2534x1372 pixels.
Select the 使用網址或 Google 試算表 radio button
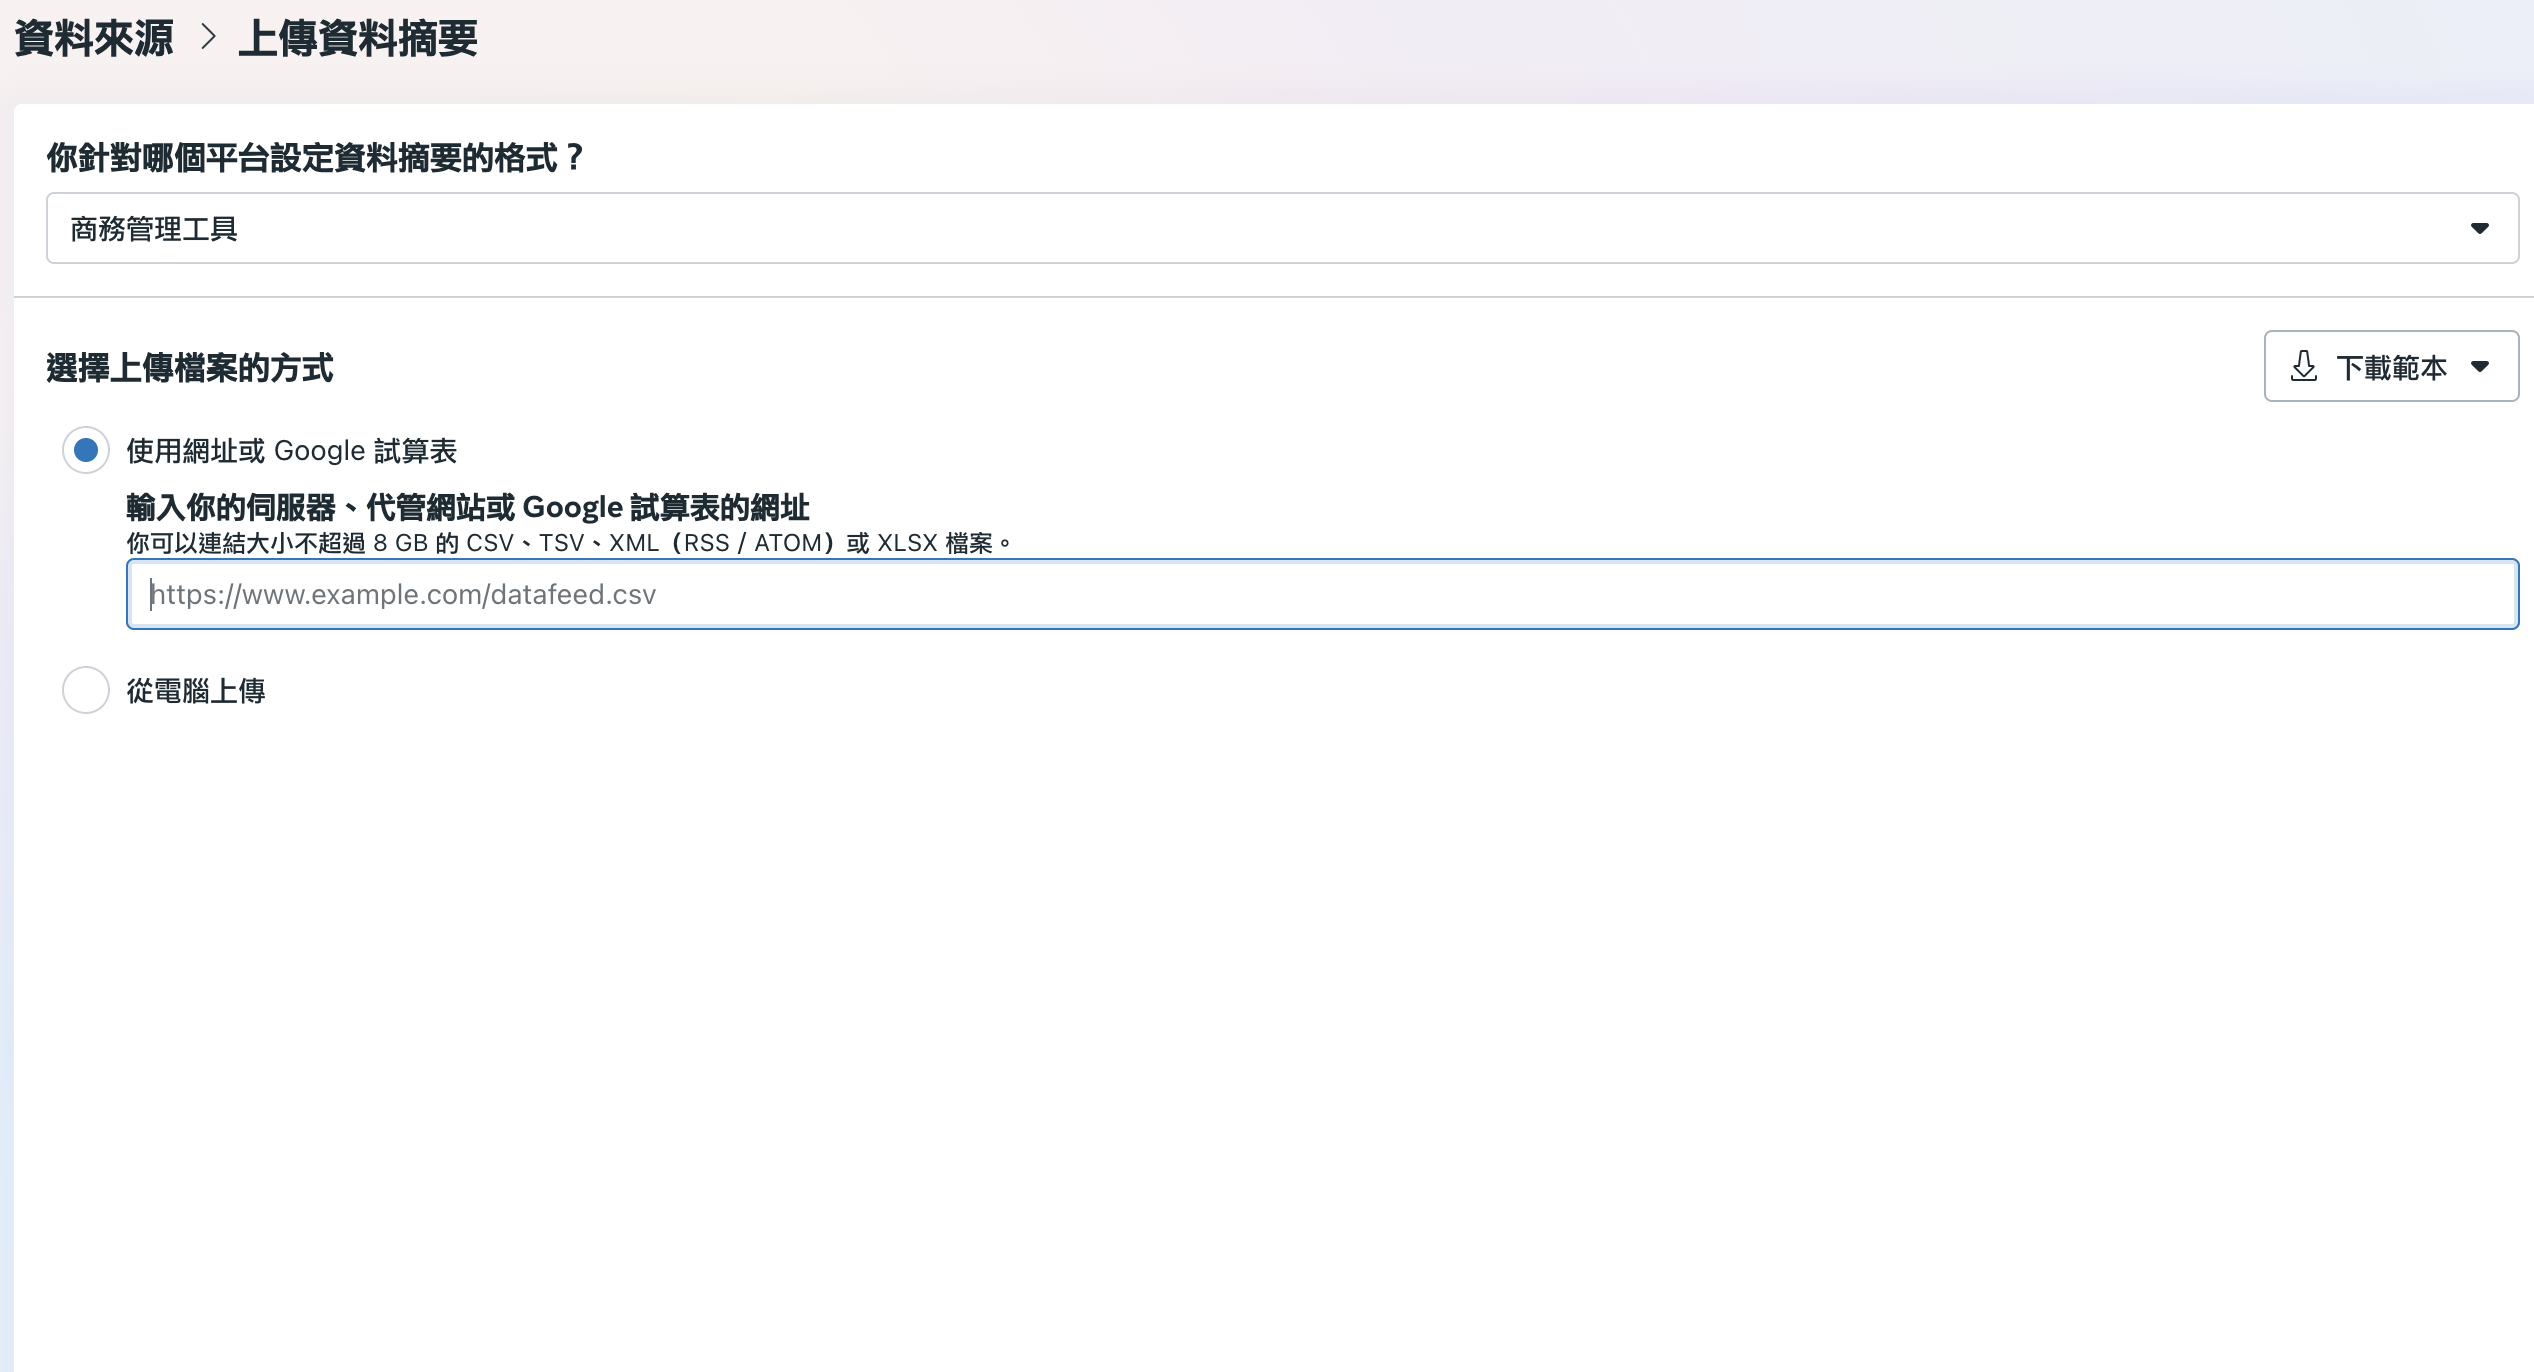point(86,450)
